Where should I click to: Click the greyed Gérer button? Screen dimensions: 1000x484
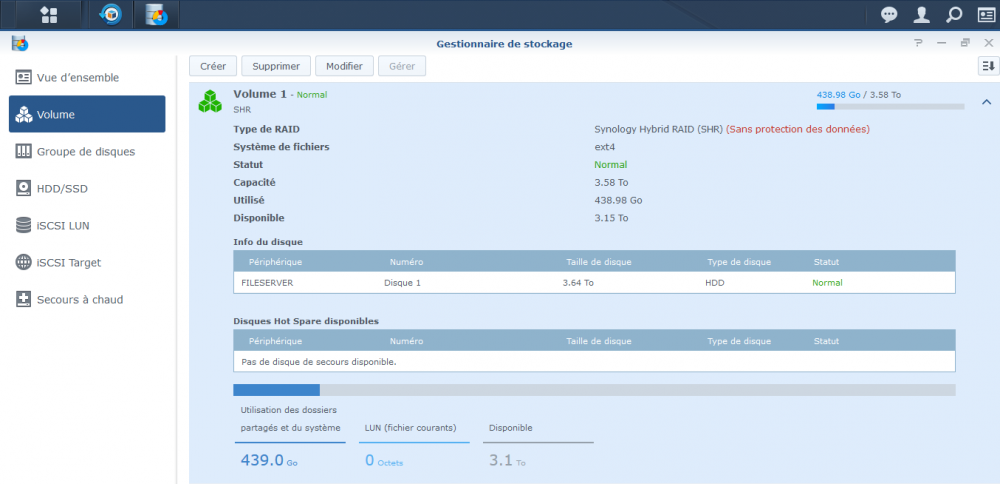[x=402, y=66]
